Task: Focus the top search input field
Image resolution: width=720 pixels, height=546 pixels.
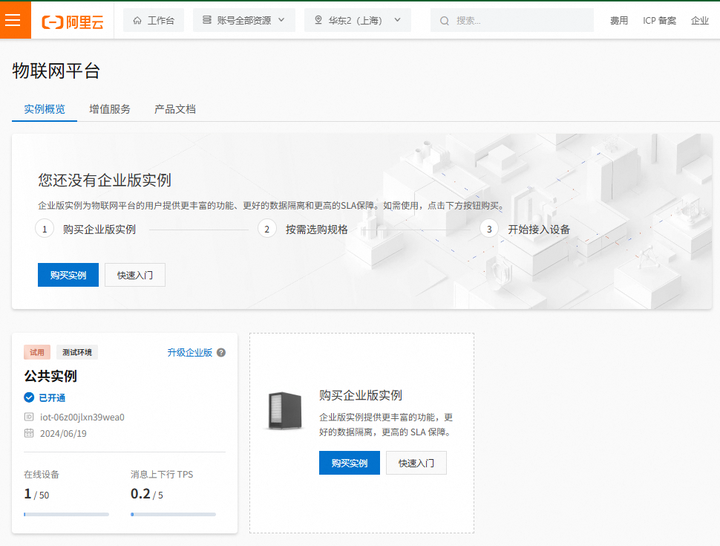Action: [512, 20]
